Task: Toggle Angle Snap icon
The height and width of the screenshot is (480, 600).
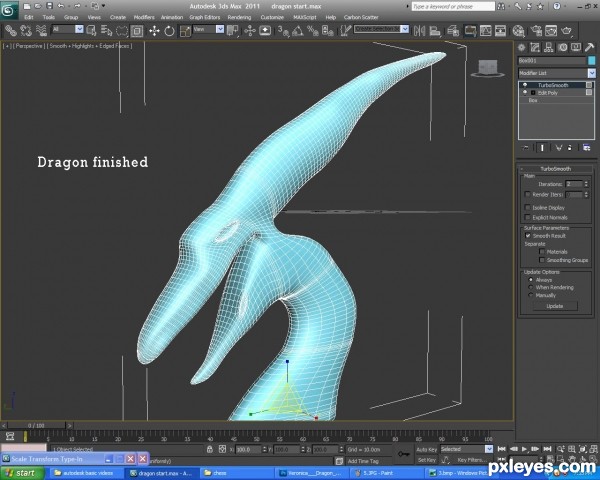Action: click(x=298, y=31)
